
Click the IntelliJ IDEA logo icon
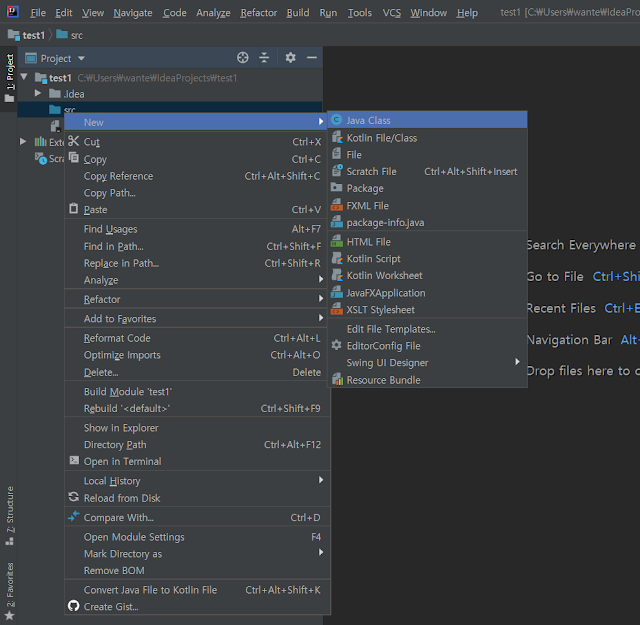(x=13, y=11)
